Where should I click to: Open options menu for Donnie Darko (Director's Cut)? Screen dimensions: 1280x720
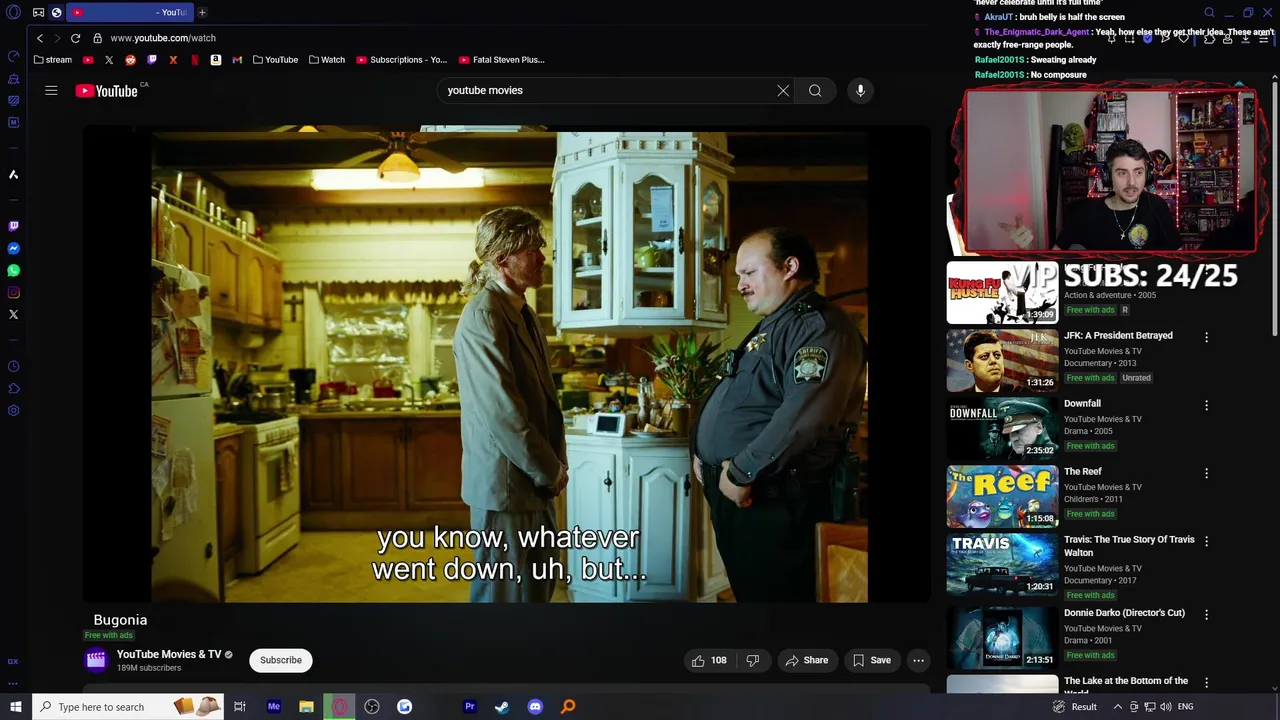(x=1206, y=615)
